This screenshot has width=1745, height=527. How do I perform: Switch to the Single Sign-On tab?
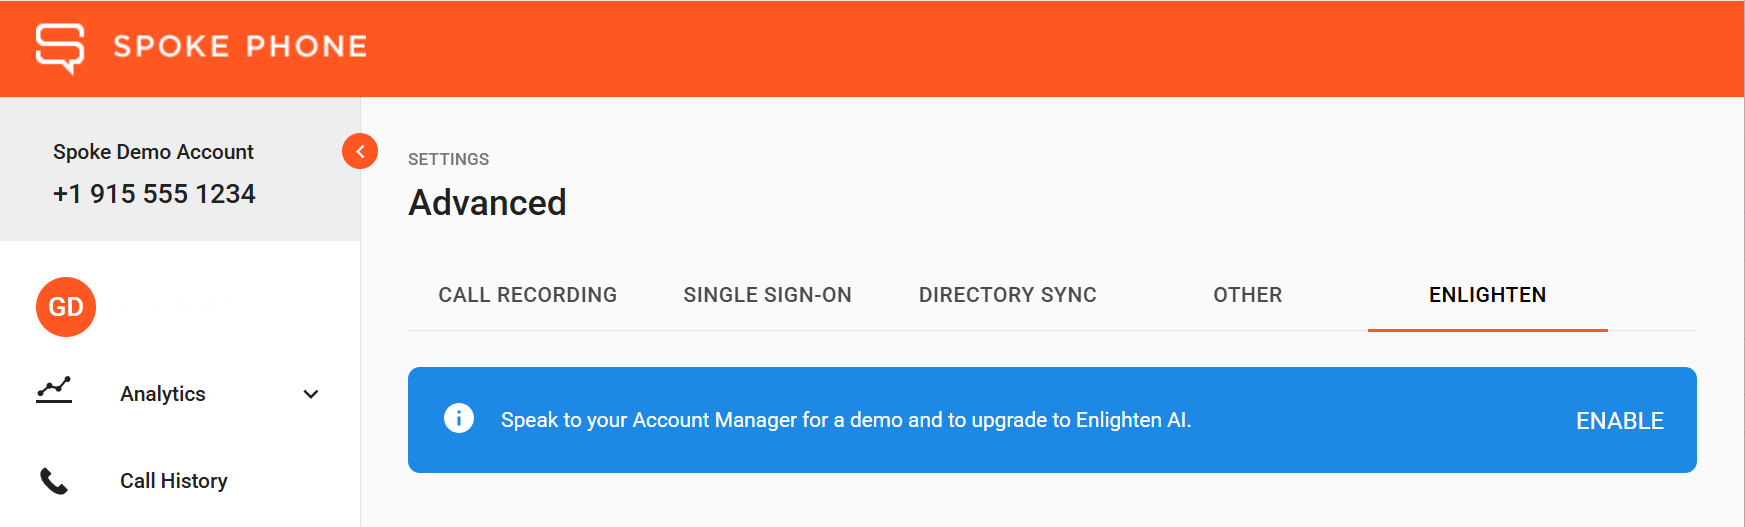tap(768, 295)
